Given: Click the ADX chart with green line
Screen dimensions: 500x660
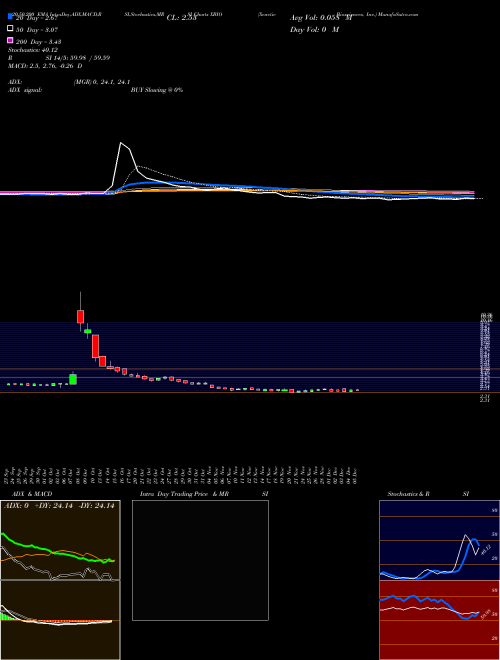Looking at the screenshot, I should pos(60,540).
